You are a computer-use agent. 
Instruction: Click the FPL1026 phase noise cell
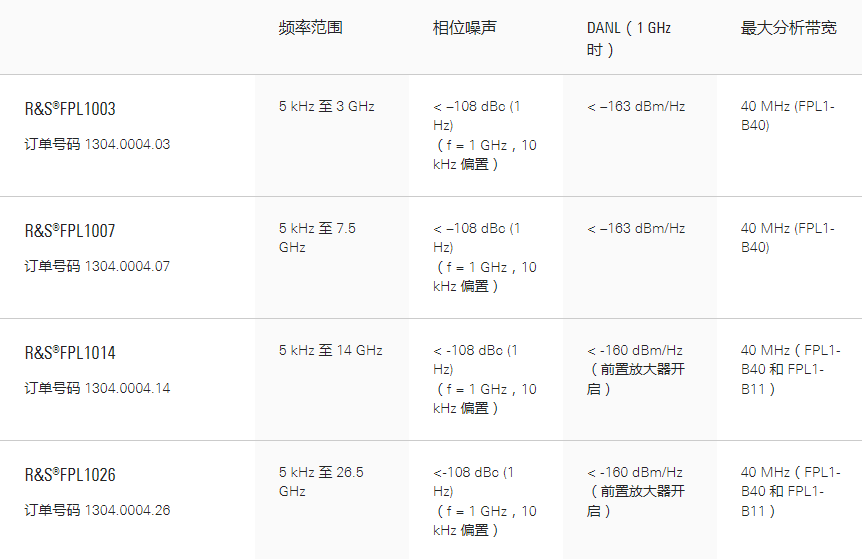pyautogui.click(x=484, y=500)
